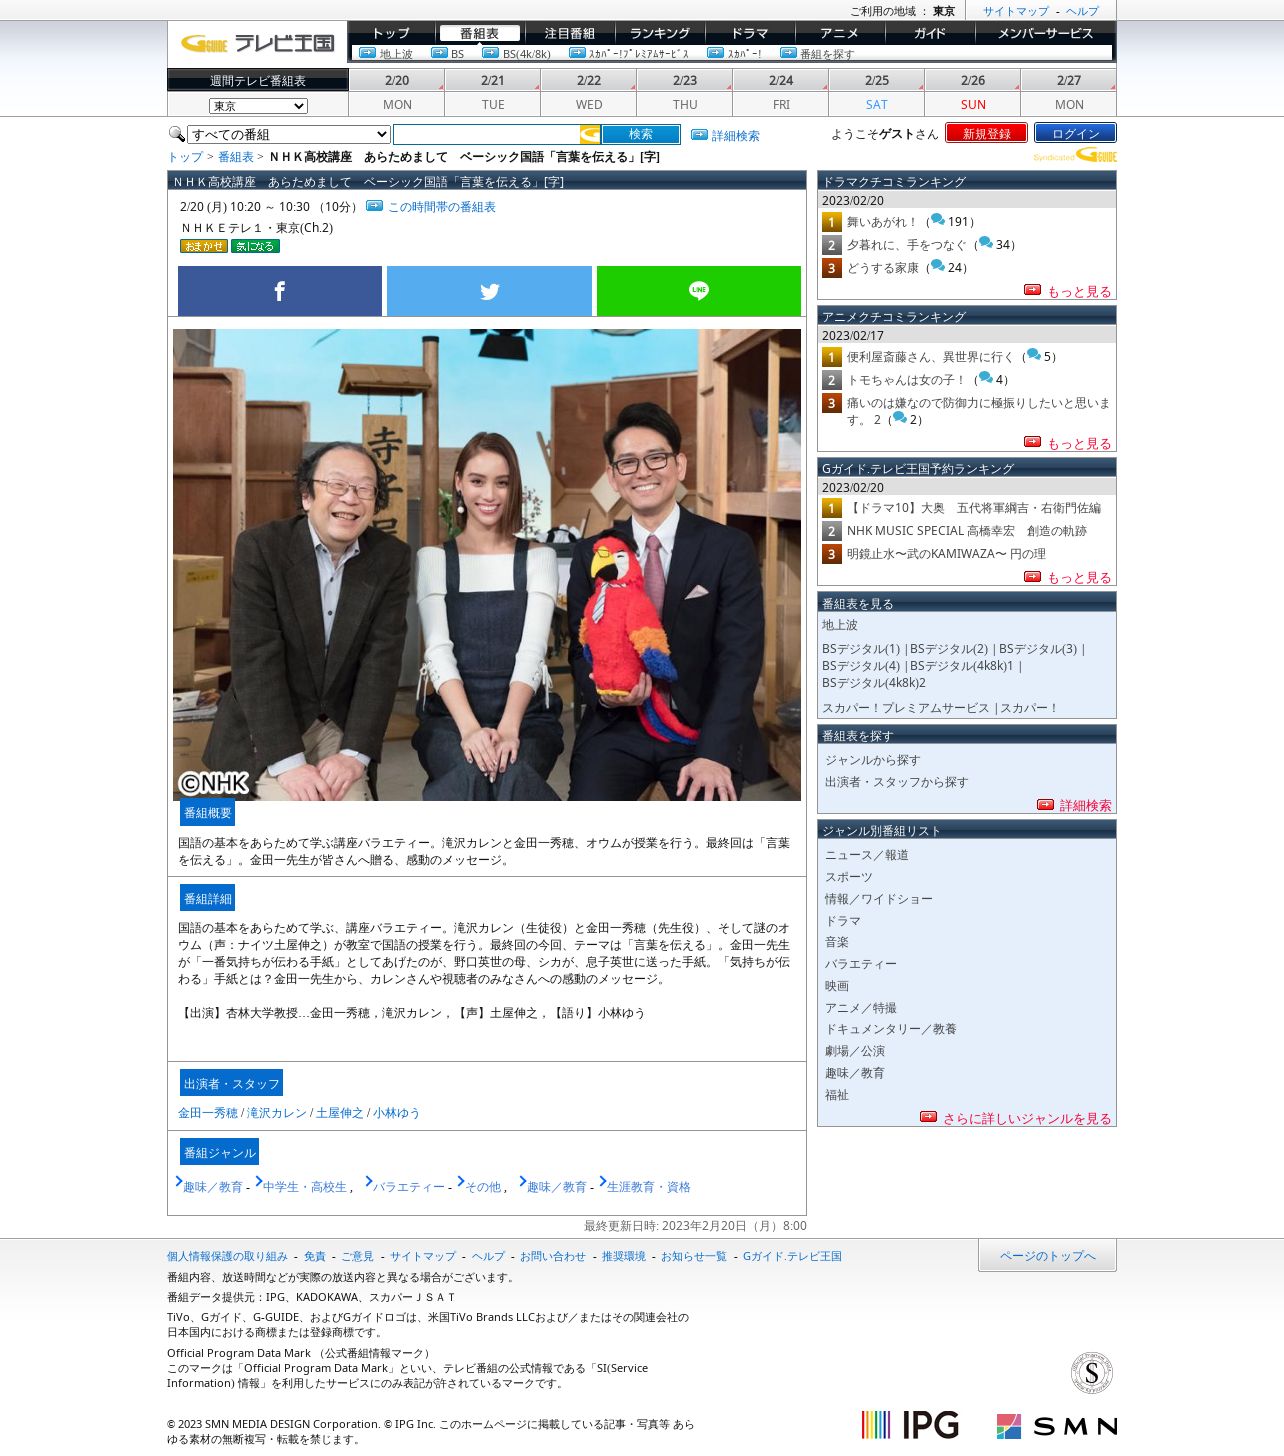Click red arrow icon in ドラマクチコミランキング もっと見る
Image resolution: width=1284 pixels, height=1456 pixels.
[x=1032, y=290]
